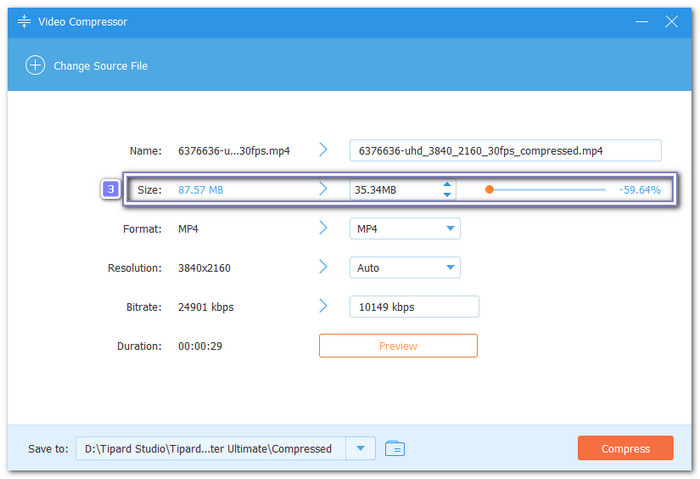Viewport: 700px width, 479px height.
Task: Increase output size with the up stepper
Action: 447,184
